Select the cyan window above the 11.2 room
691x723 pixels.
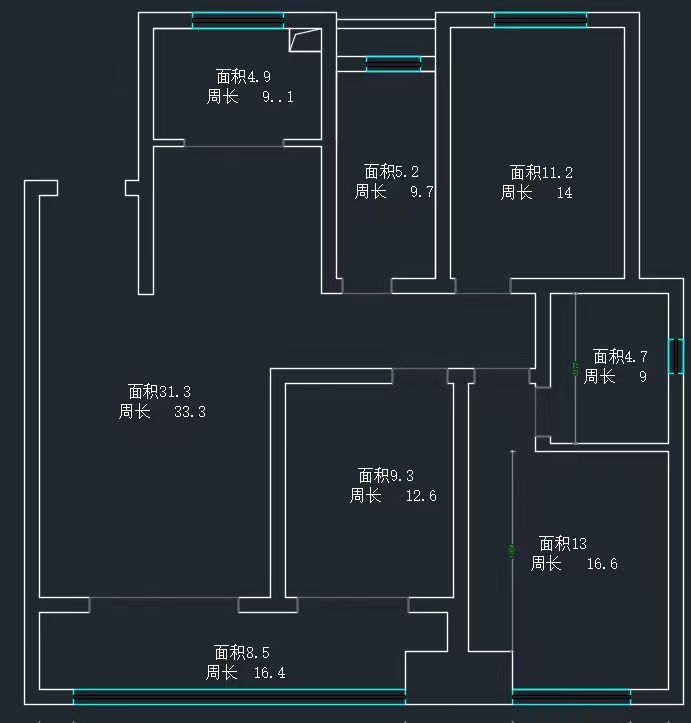pyautogui.click(x=540, y=20)
